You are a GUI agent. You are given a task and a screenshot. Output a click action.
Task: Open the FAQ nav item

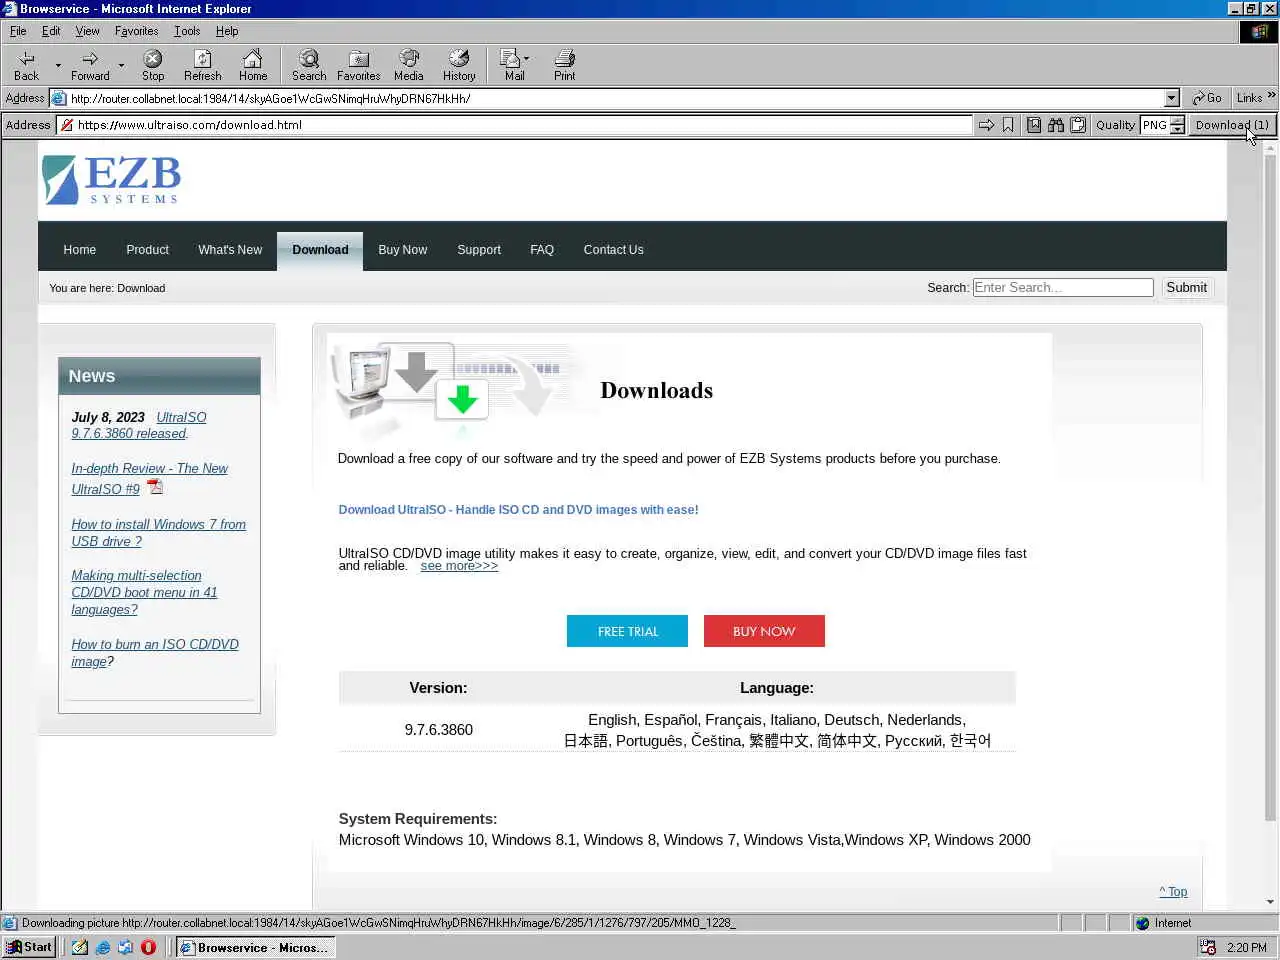[542, 250]
